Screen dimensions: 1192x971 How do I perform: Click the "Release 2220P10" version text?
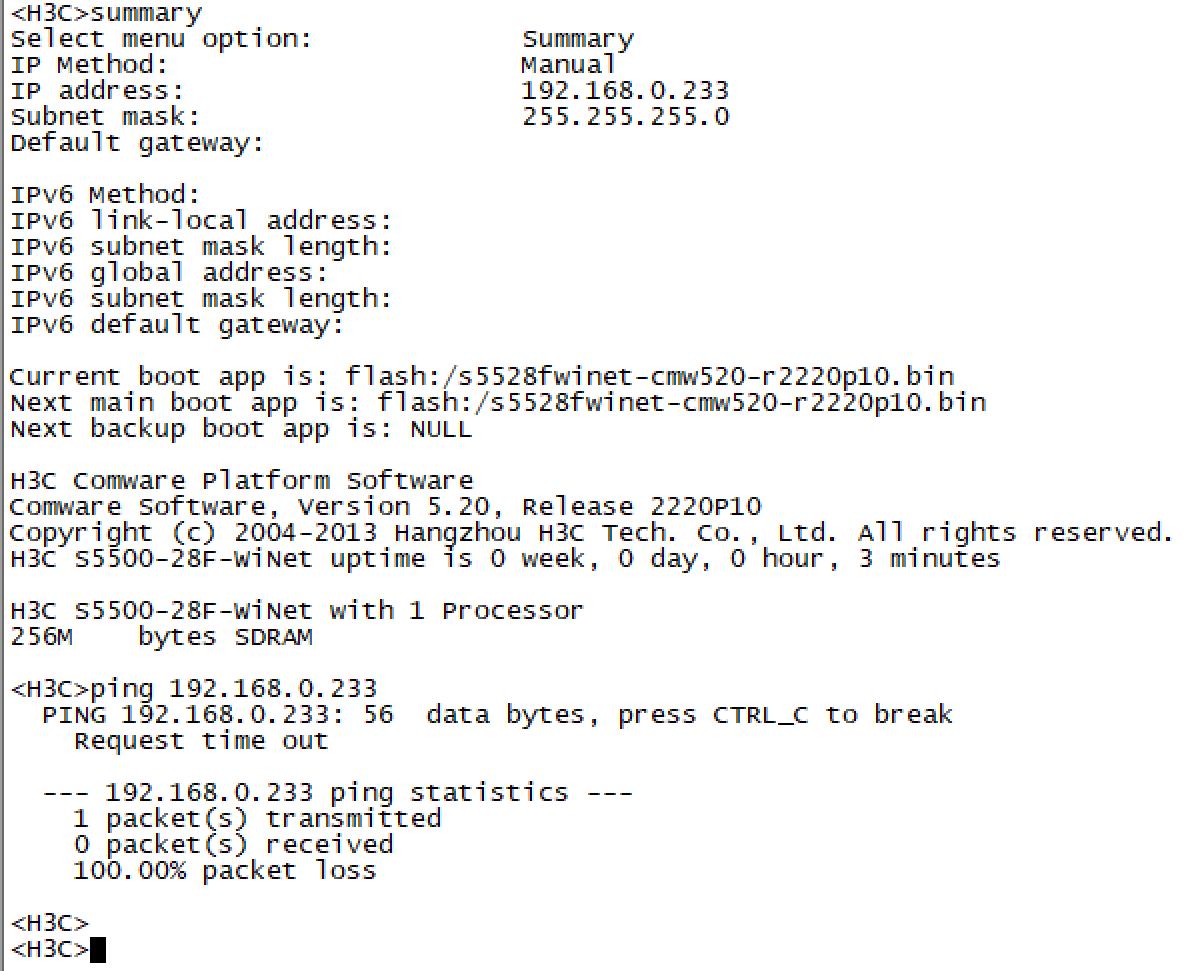[641, 507]
